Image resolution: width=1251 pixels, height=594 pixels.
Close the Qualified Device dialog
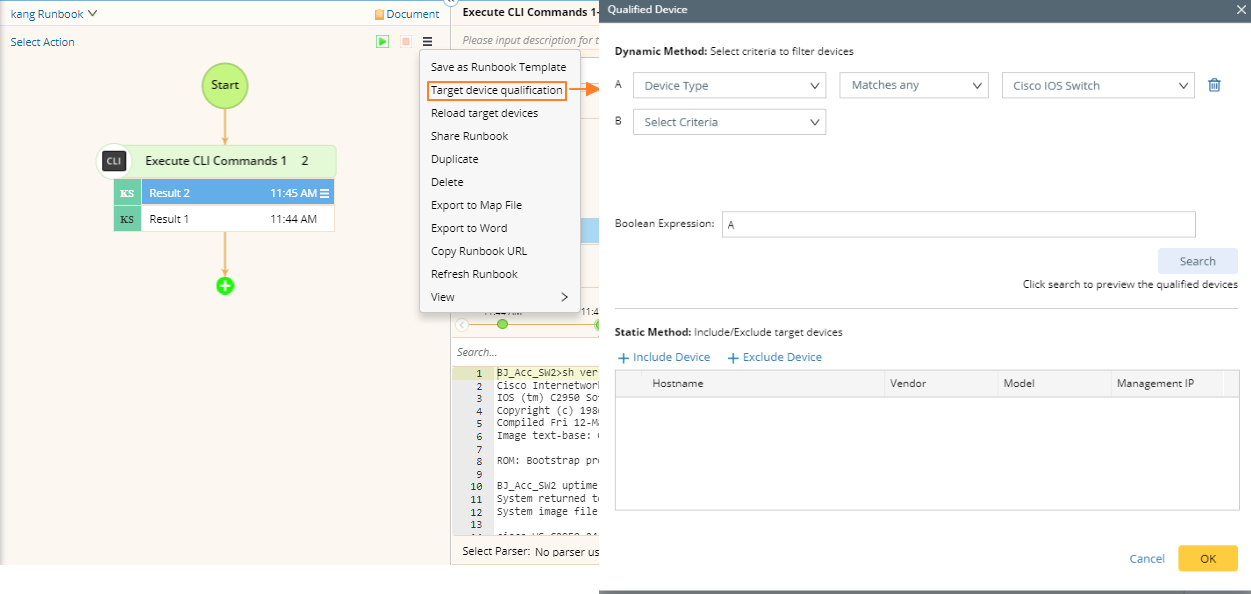click(1241, 9)
